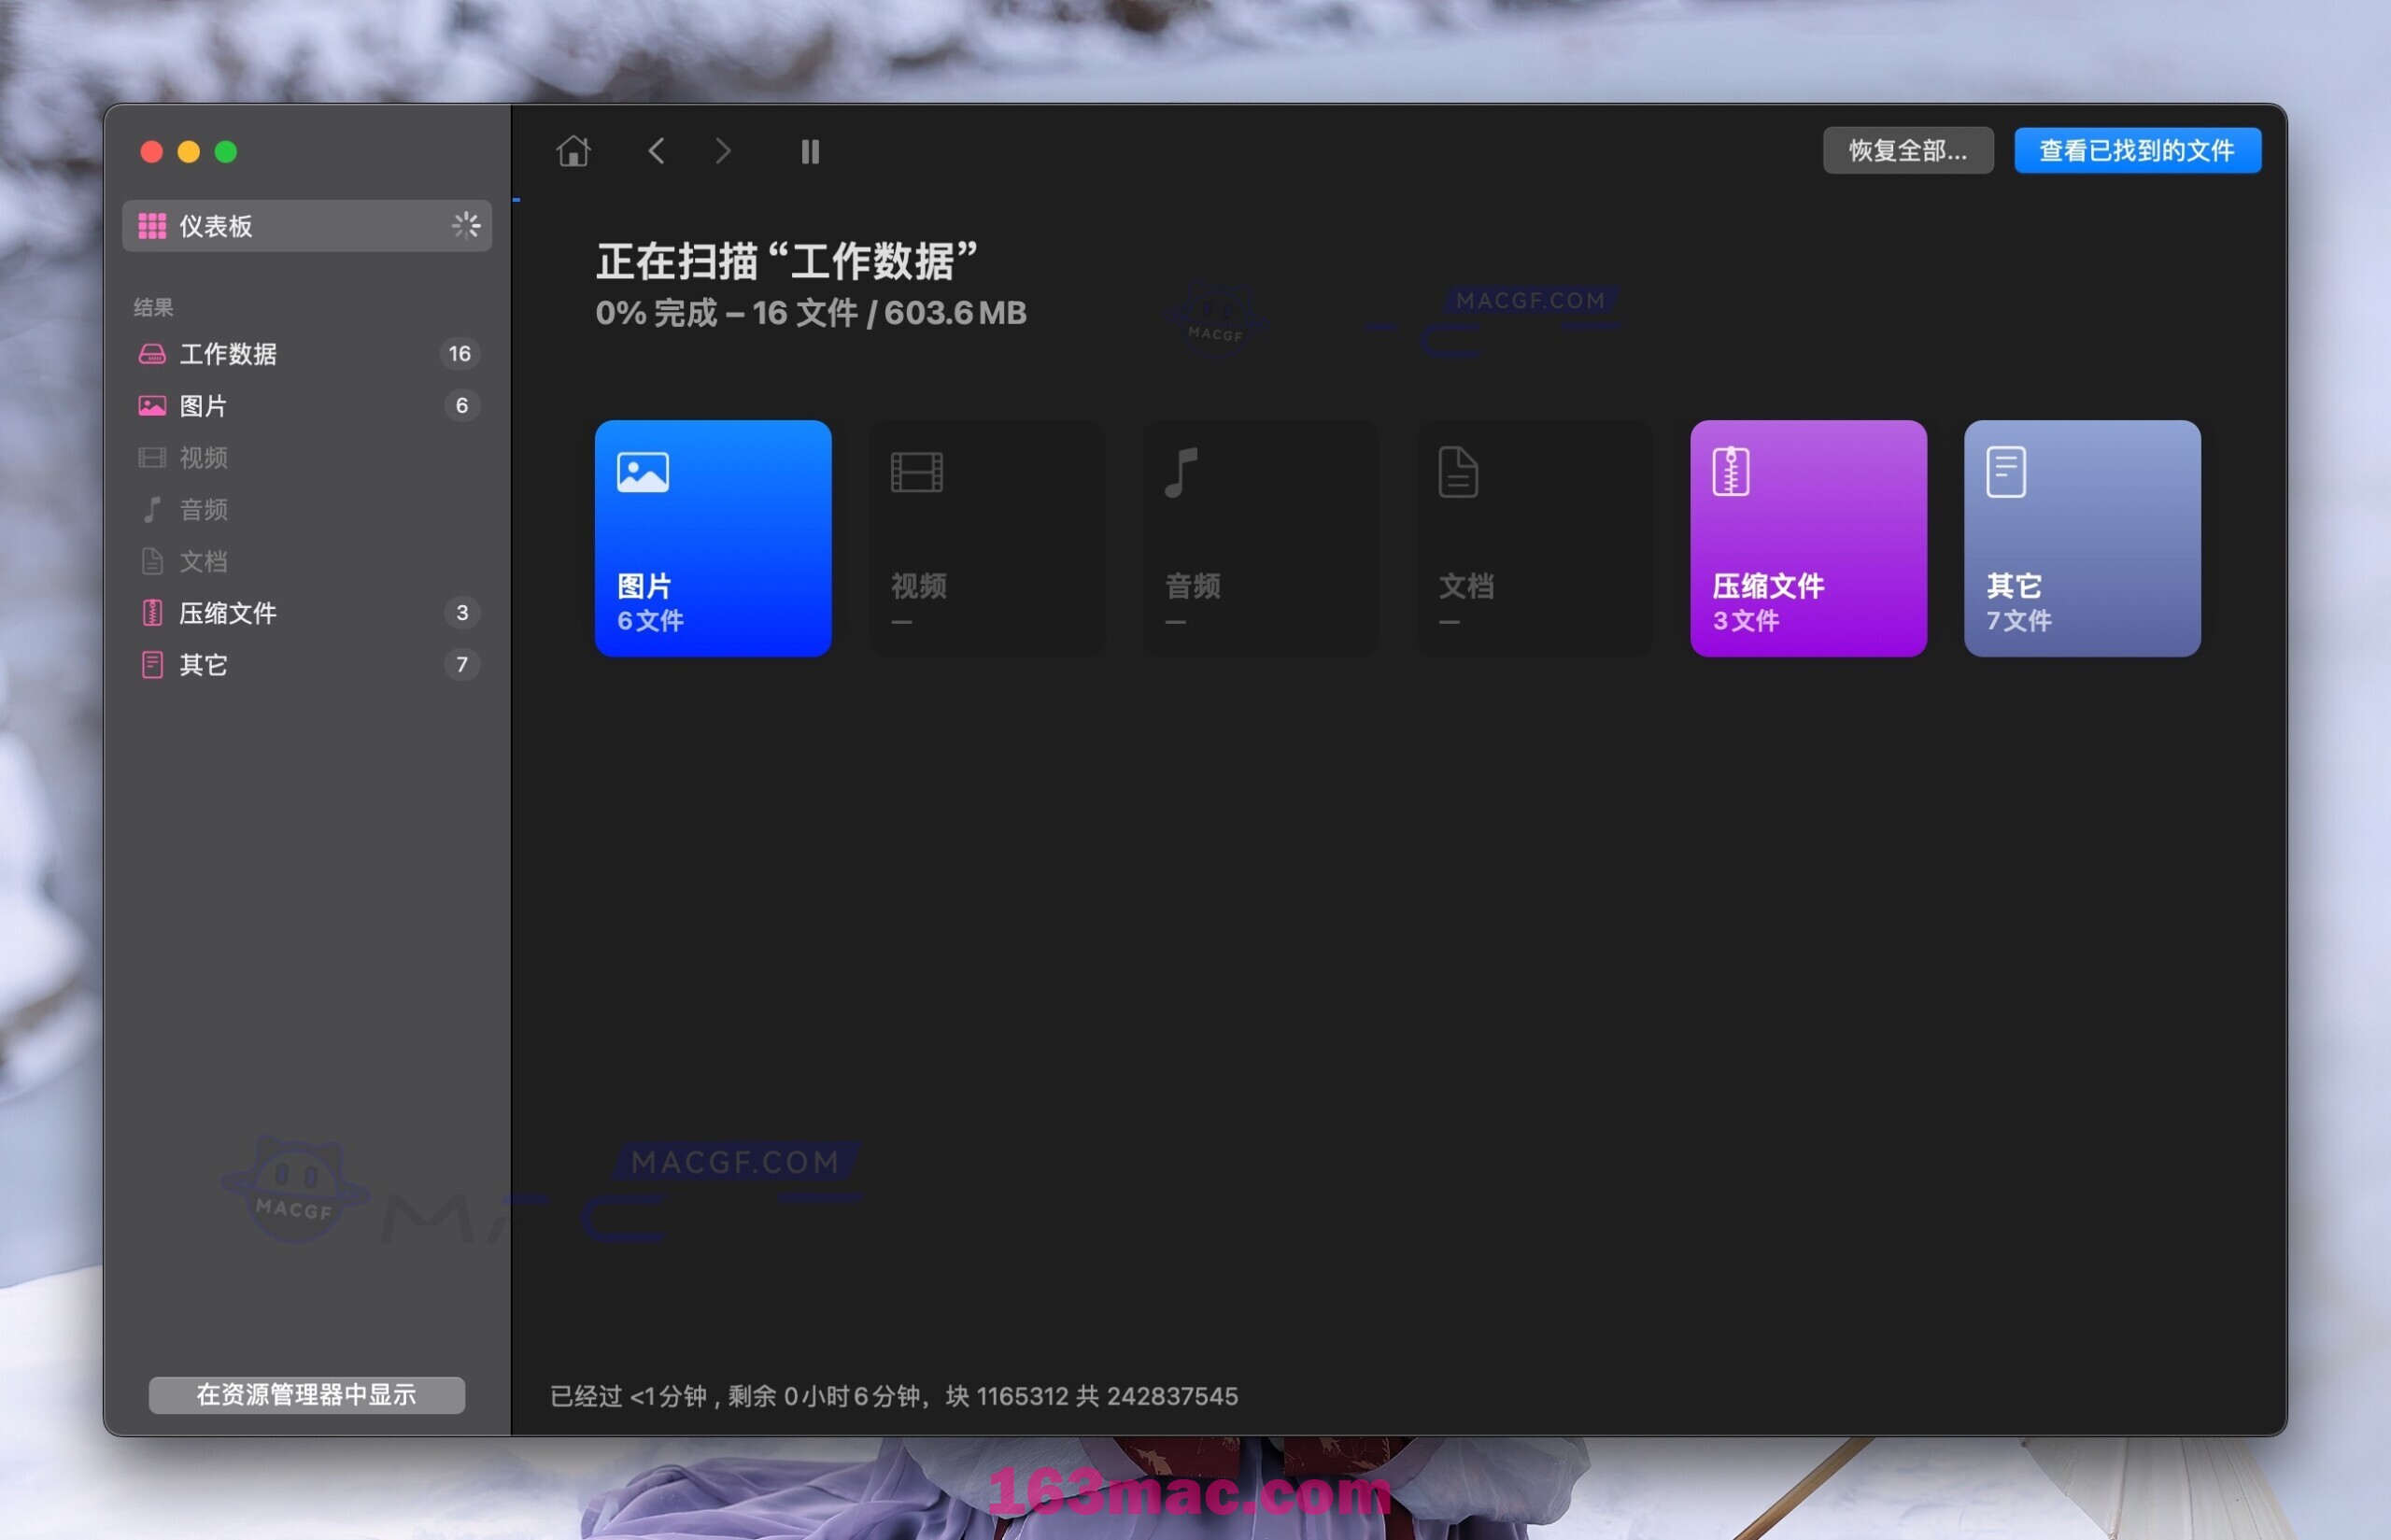Pause the scan in progress

click(x=810, y=151)
